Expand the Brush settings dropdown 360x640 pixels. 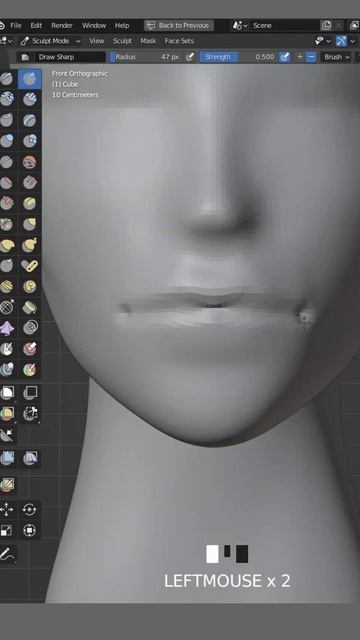337,57
